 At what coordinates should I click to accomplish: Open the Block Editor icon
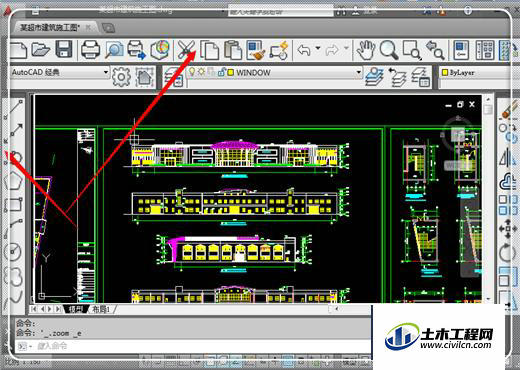pyautogui.click(x=279, y=50)
